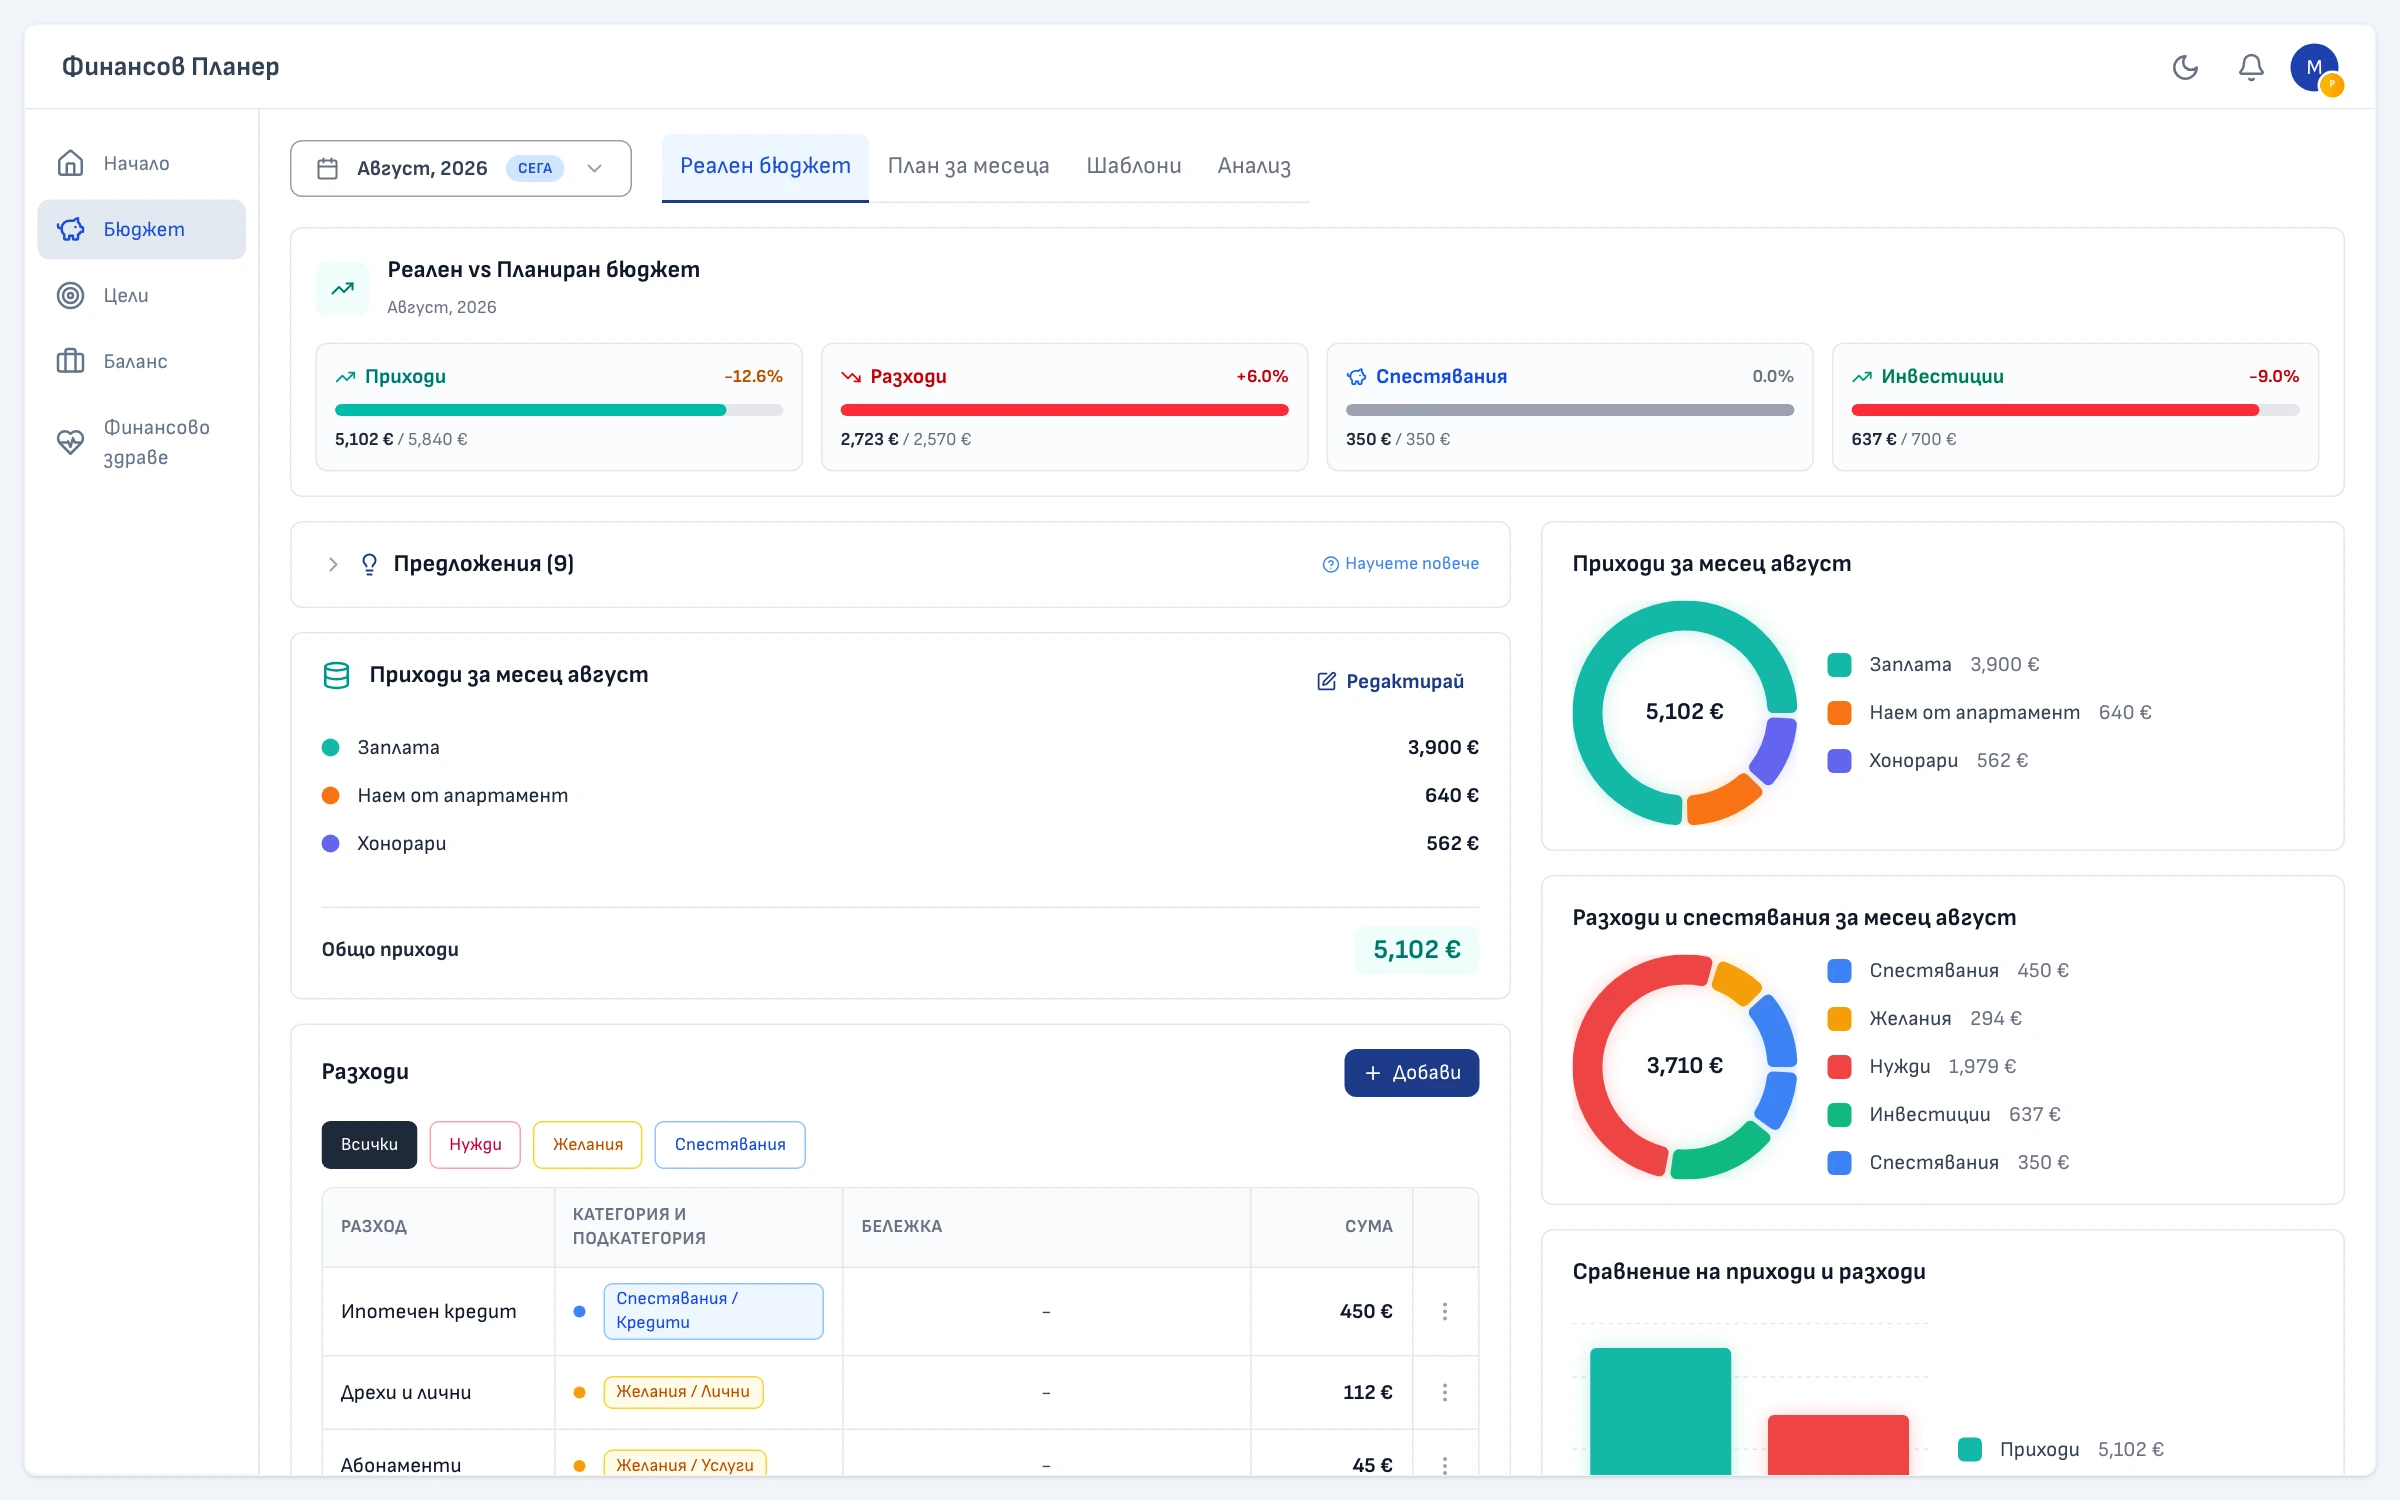Image resolution: width=2400 pixels, height=1500 pixels.
Task: Click the target icon beside Цели
Action: 70,295
